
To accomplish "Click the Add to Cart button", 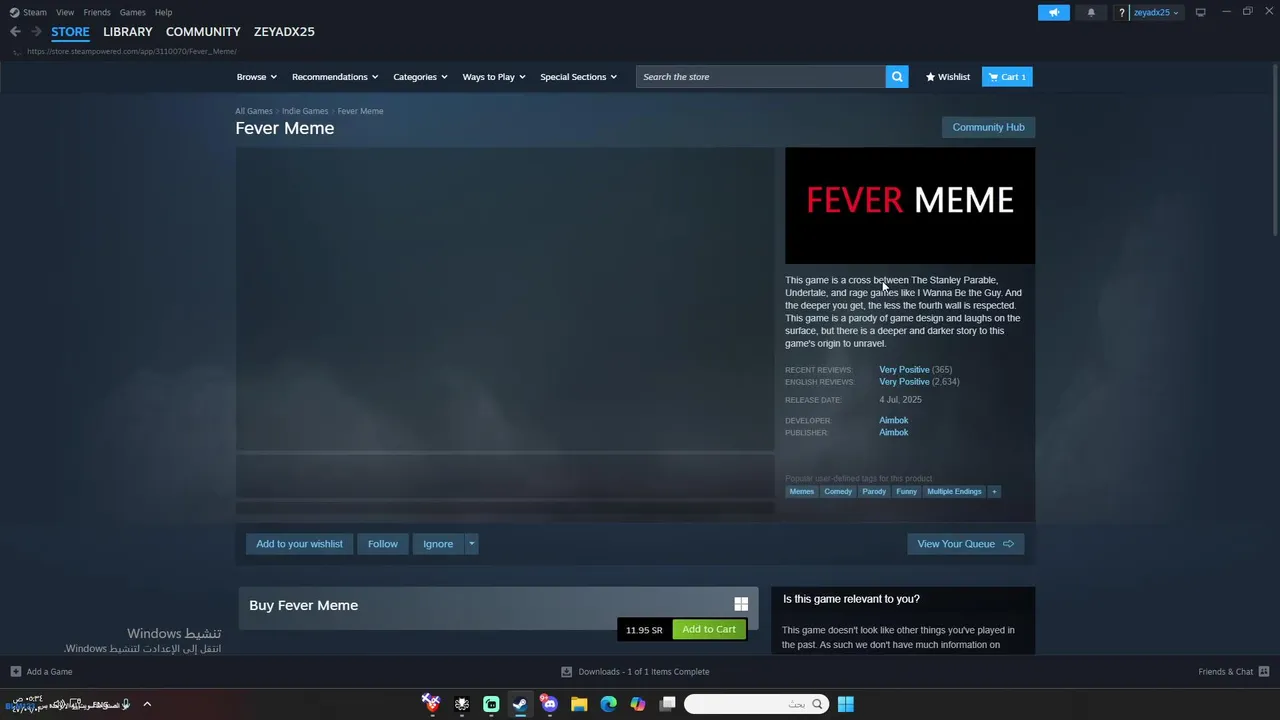I will (709, 629).
